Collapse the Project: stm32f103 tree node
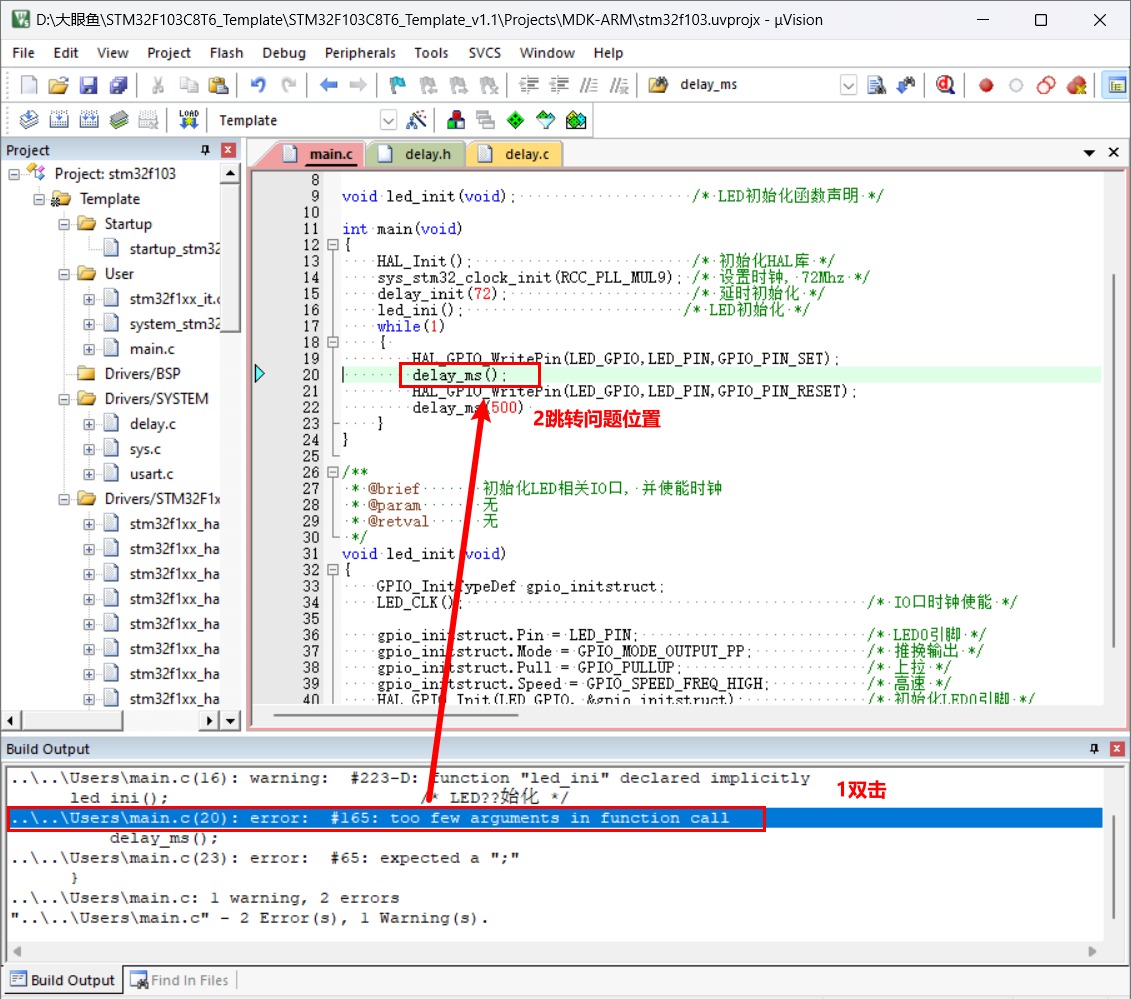1131x999 pixels. pos(14,174)
